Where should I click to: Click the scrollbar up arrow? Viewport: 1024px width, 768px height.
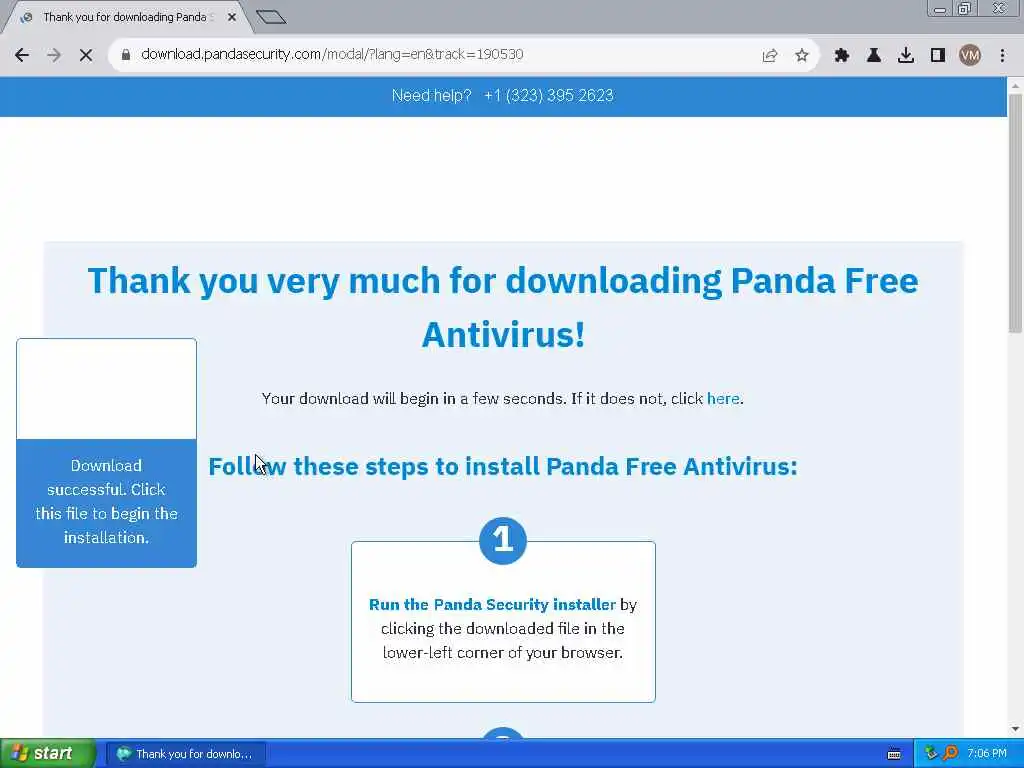[1015, 86]
